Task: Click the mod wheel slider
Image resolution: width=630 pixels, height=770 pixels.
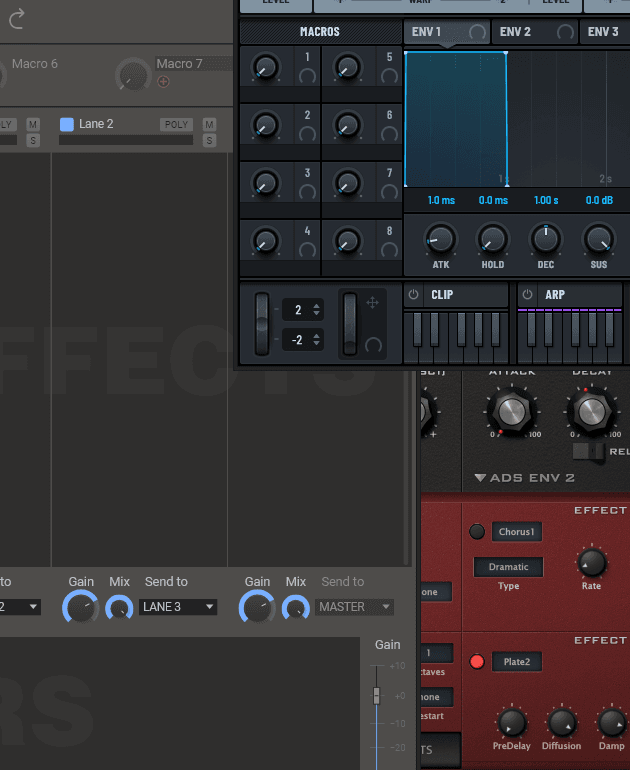Action: pos(350,324)
